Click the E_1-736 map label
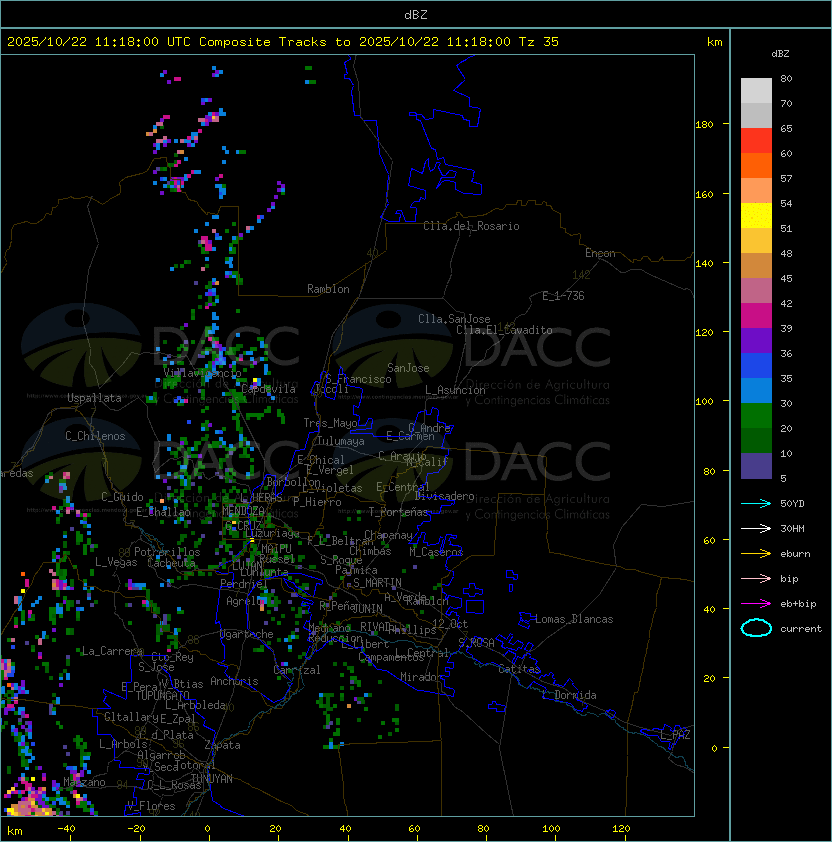 563,296
